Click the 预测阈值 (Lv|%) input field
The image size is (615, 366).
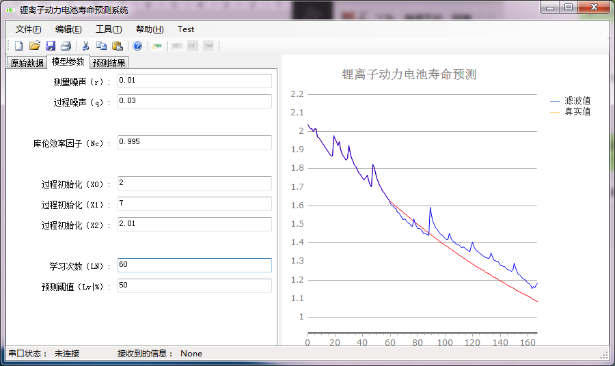[x=195, y=286]
